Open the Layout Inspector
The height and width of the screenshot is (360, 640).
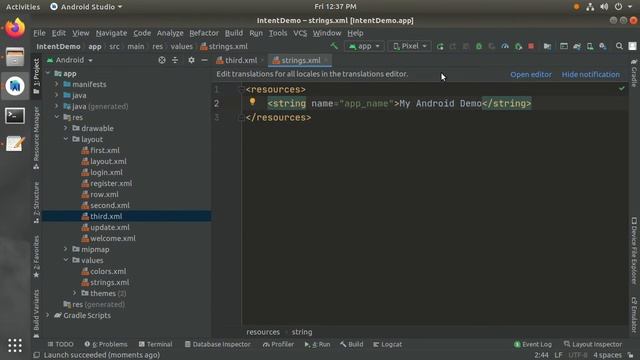click(593, 344)
